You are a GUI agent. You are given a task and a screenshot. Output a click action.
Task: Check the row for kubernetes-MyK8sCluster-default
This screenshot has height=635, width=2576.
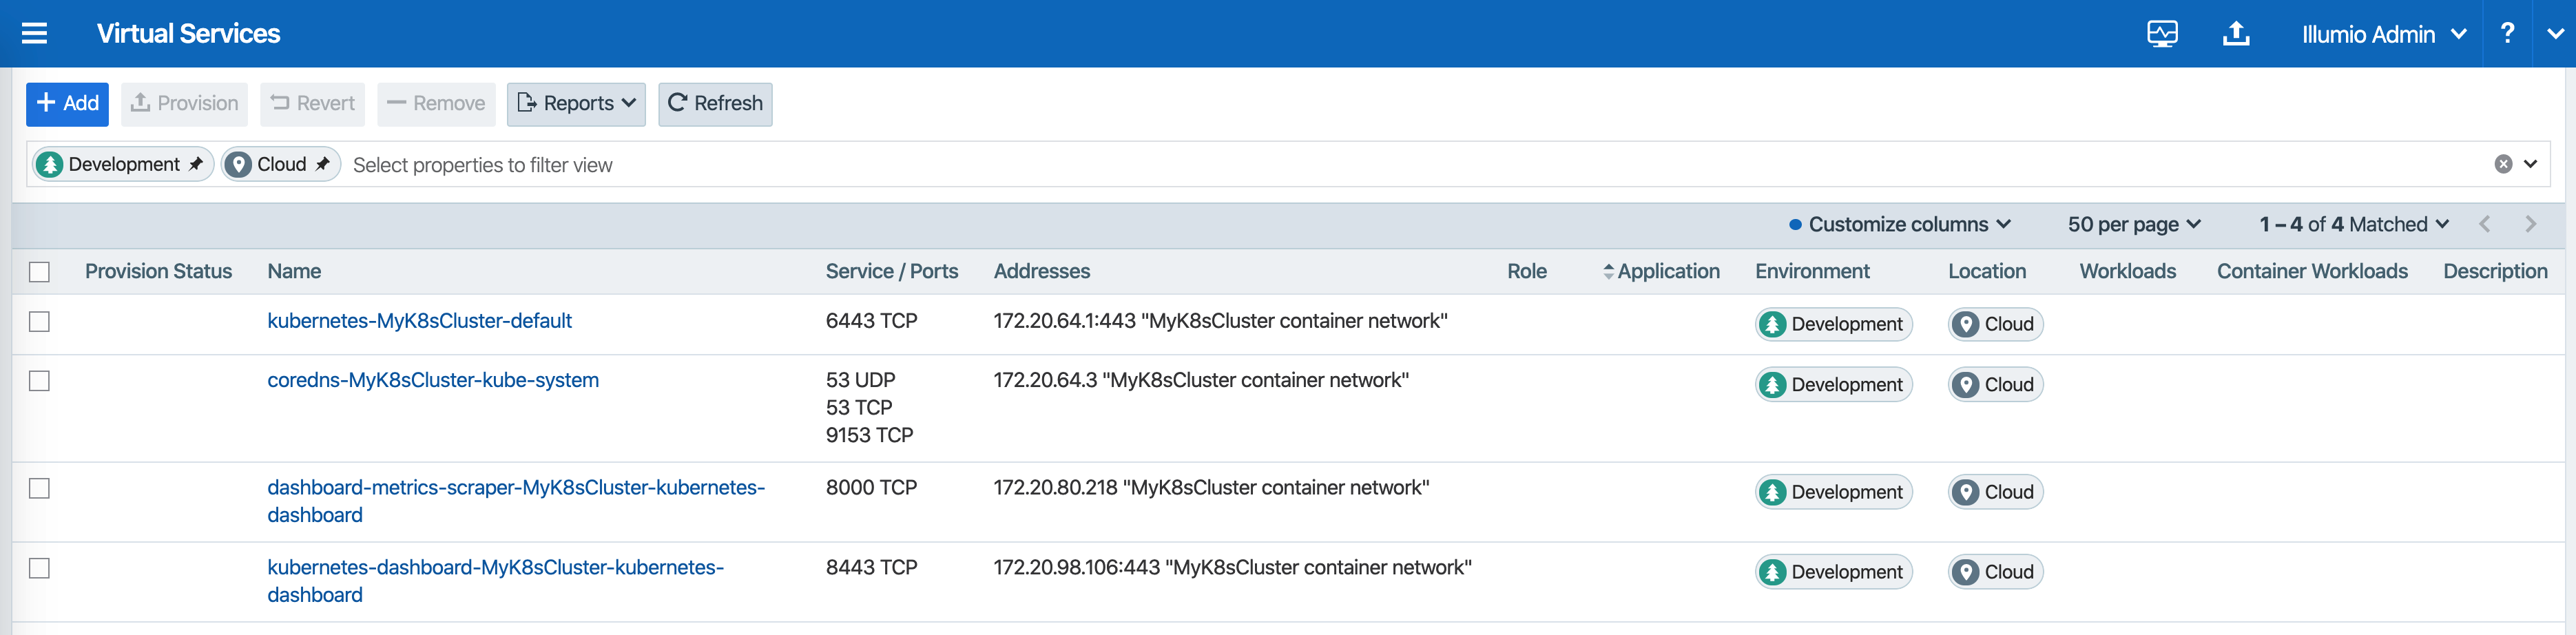coord(40,322)
